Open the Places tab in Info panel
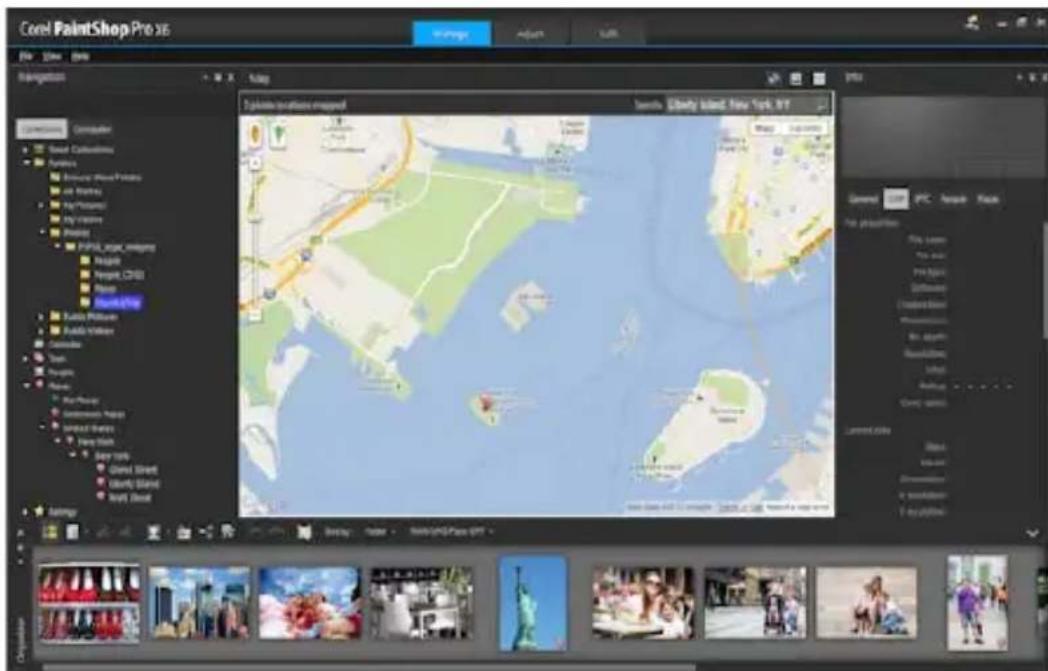1048x671 pixels. tap(988, 199)
